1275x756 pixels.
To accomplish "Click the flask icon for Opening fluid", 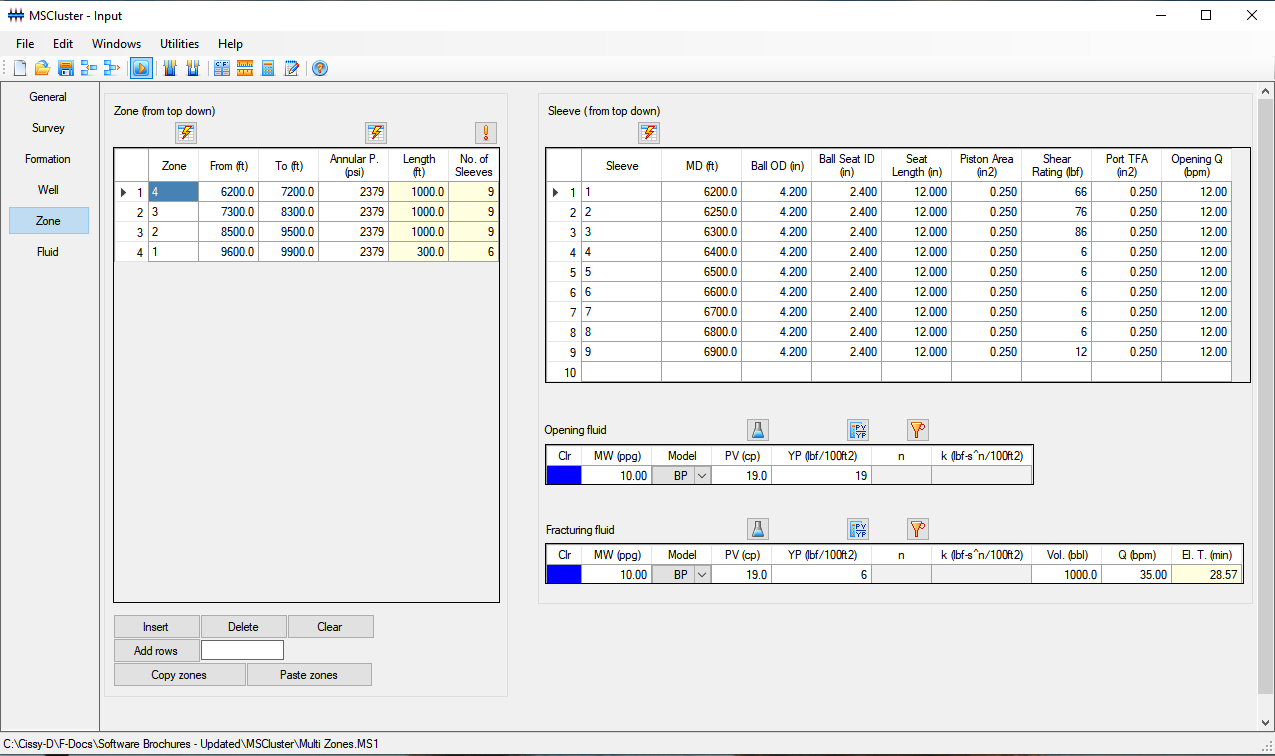I will (x=758, y=430).
